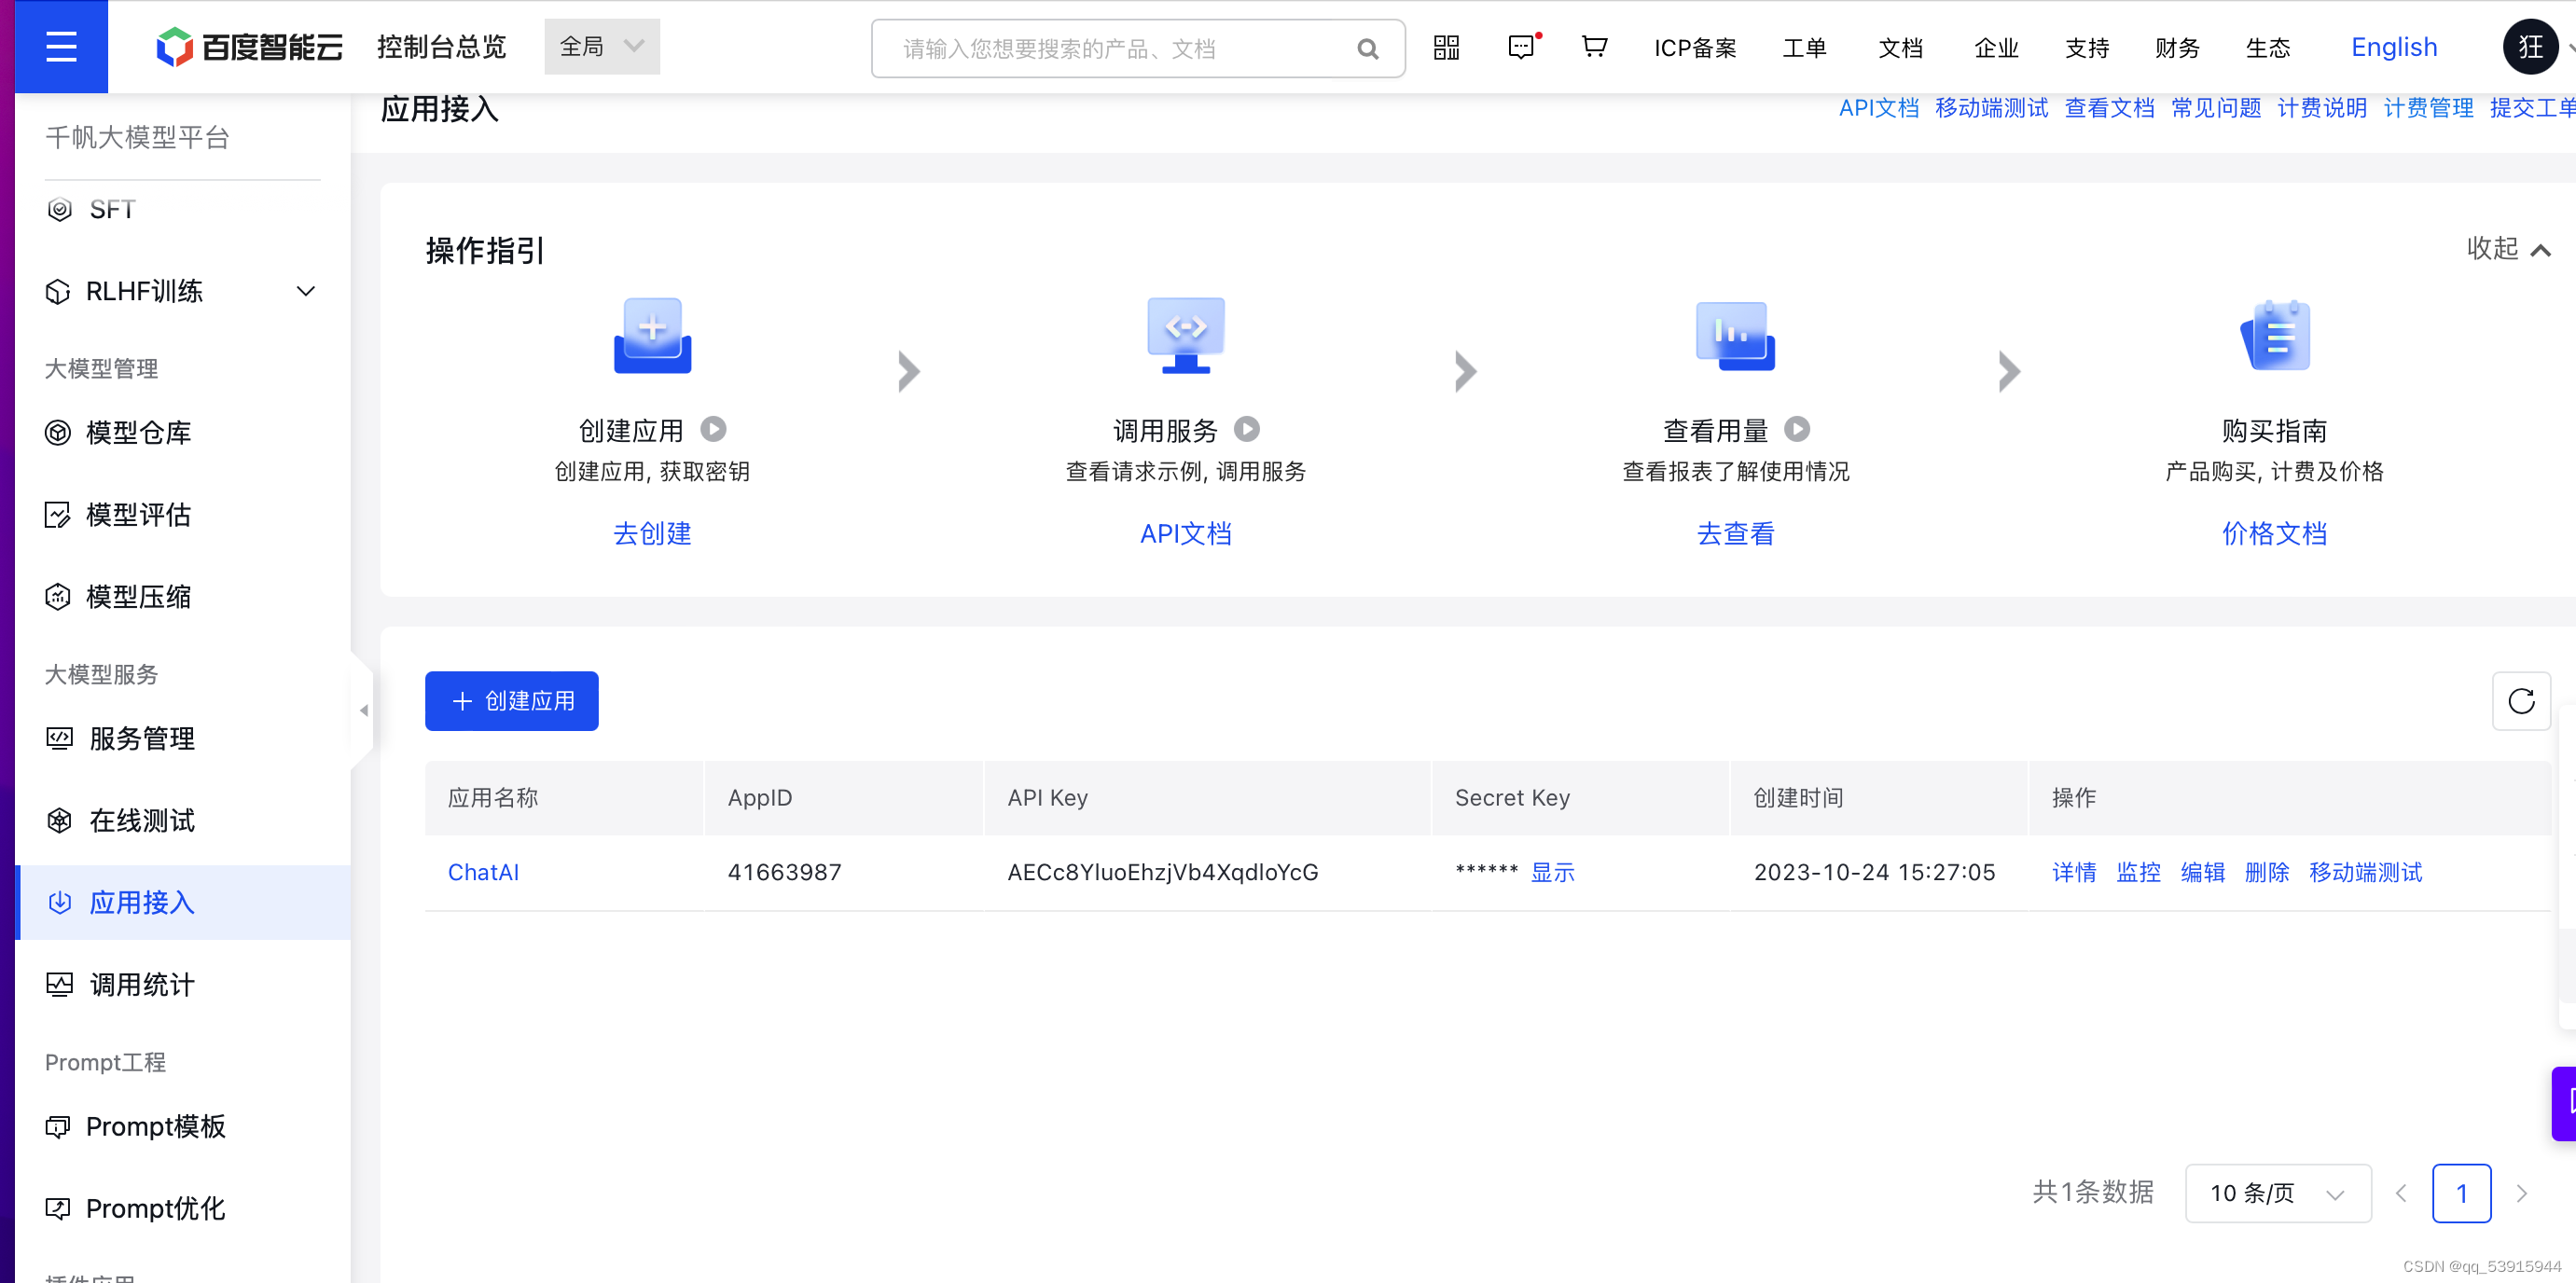
Task: Play the 创建应用 tutorial video icon
Action: [713, 430]
